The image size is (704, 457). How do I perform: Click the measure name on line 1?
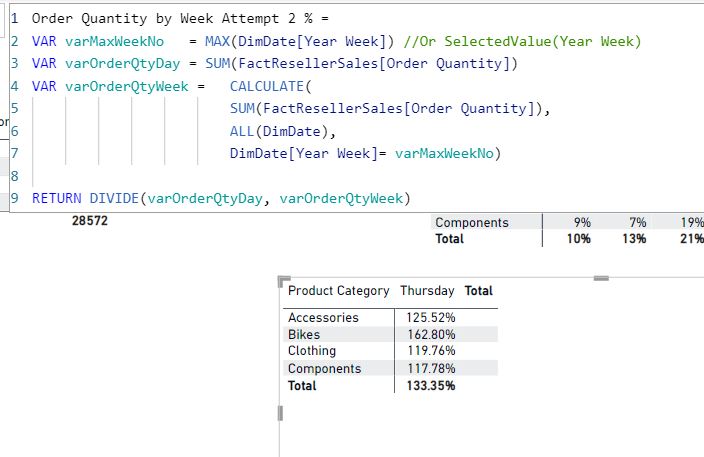pyautogui.click(x=172, y=18)
